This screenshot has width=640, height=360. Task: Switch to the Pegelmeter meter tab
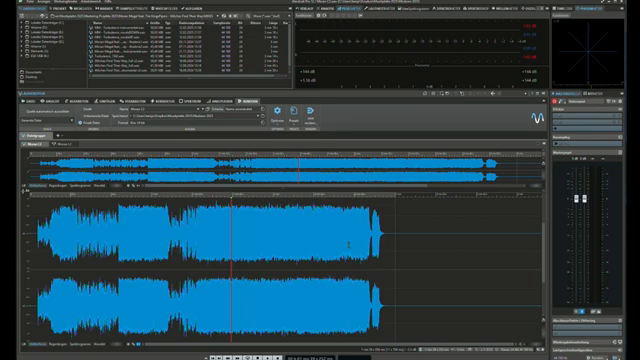(x=349, y=8)
